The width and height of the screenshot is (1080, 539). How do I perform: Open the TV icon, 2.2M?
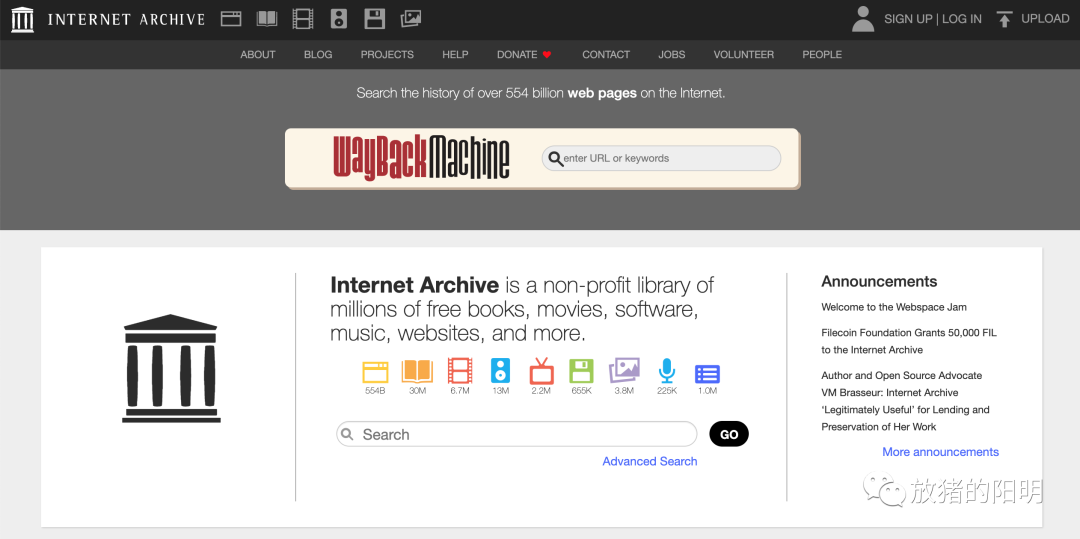(541, 371)
